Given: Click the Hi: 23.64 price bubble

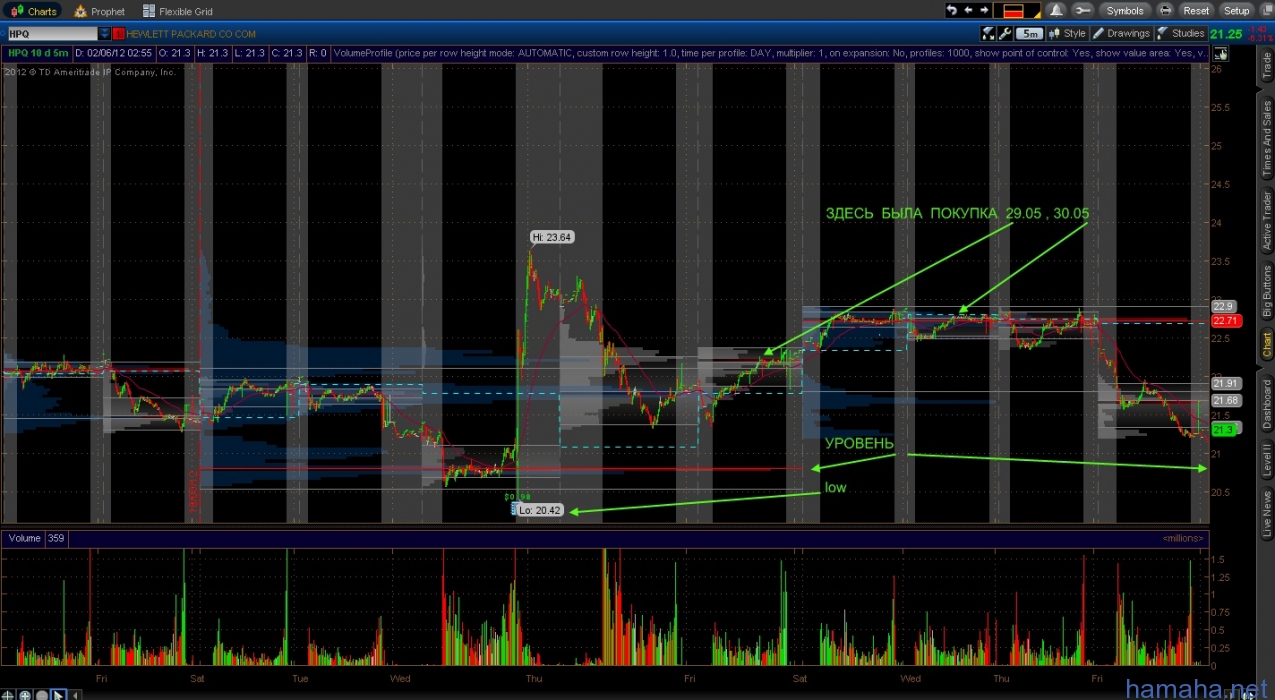Looking at the screenshot, I should pos(552,237).
